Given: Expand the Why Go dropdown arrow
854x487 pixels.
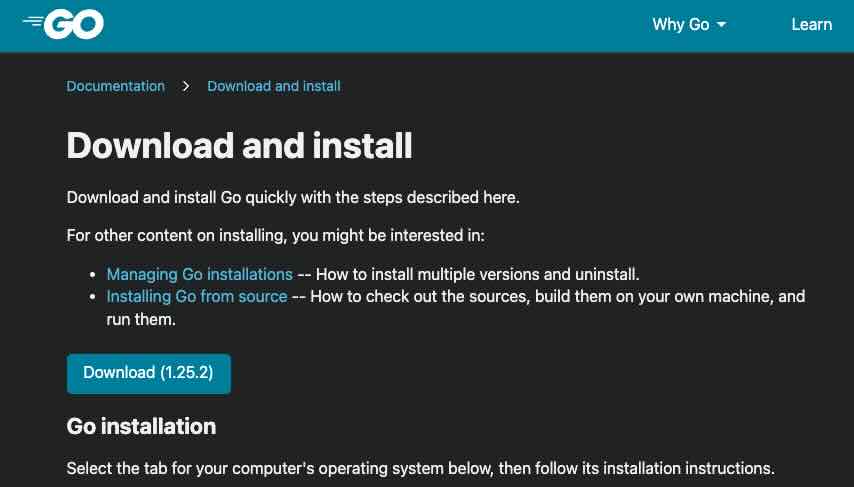Looking at the screenshot, I should (x=722, y=25).
